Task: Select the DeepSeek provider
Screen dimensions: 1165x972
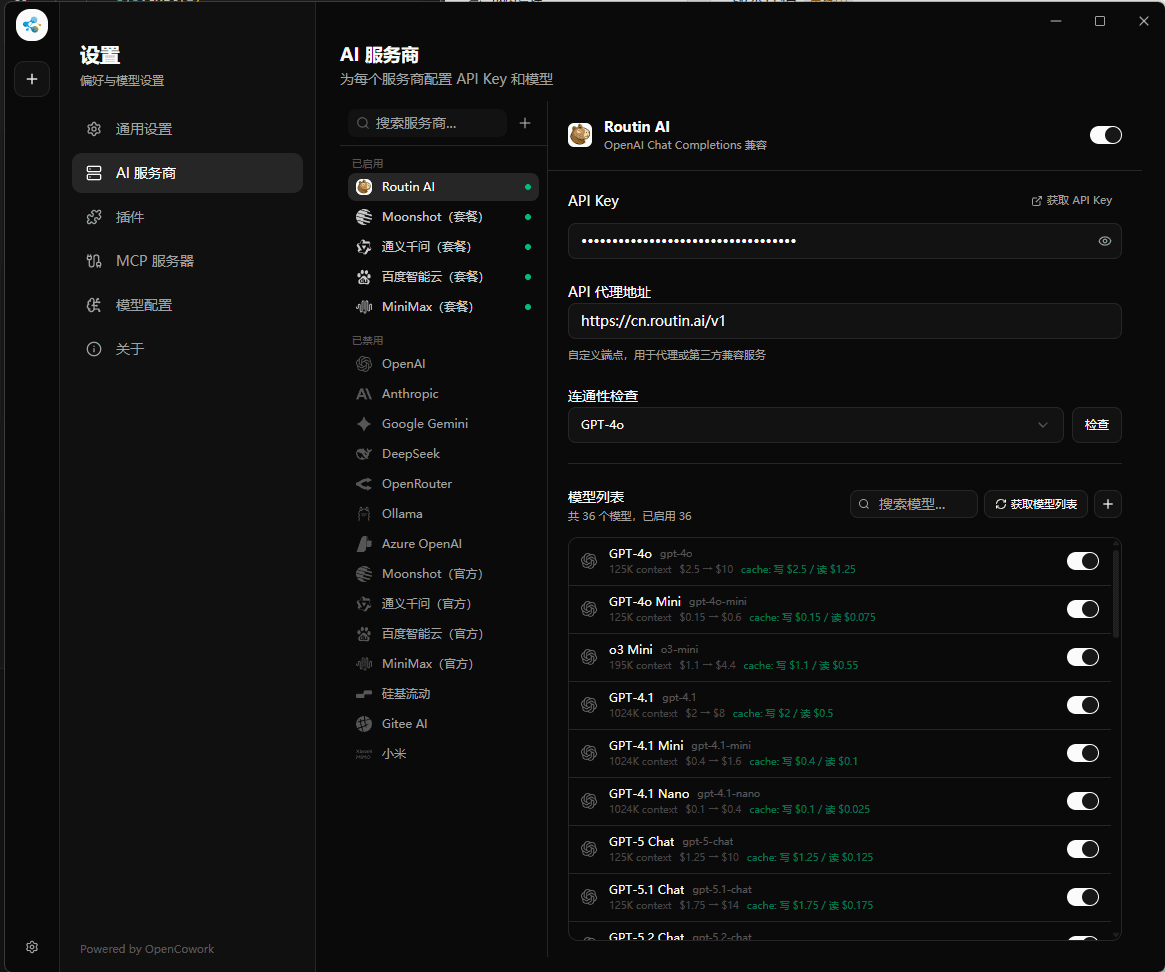Action: click(410, 454)
